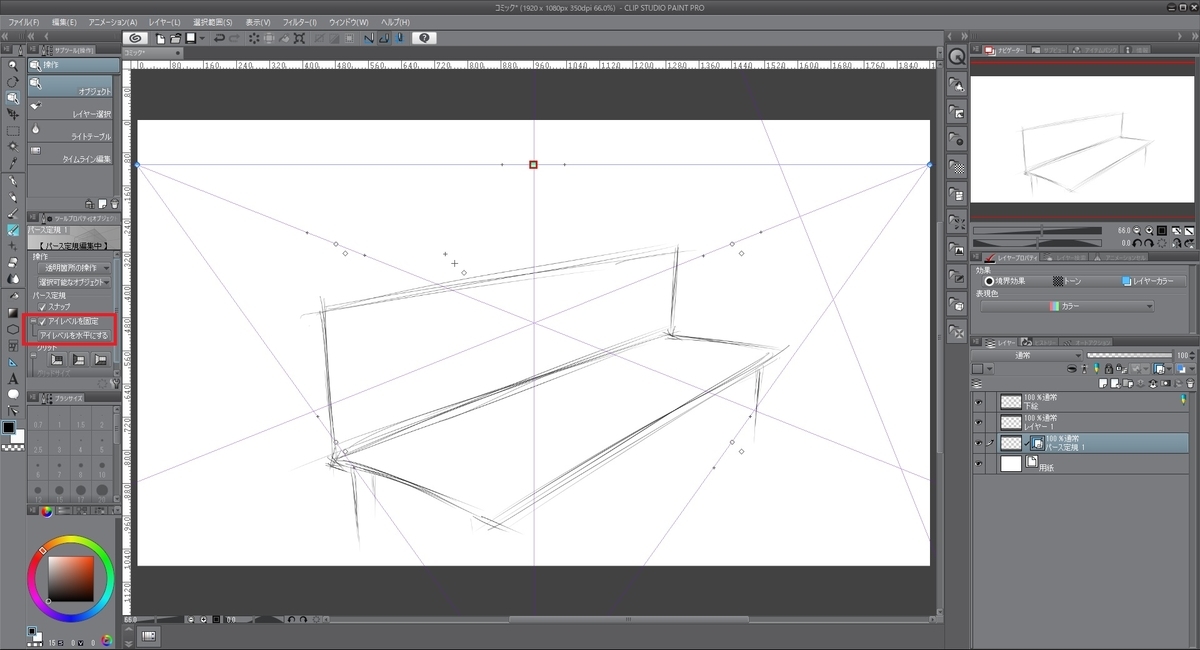The height and width of the screenshot is (650, 1200).
Task: Click the Open file icon
Action: pos(175,37)
